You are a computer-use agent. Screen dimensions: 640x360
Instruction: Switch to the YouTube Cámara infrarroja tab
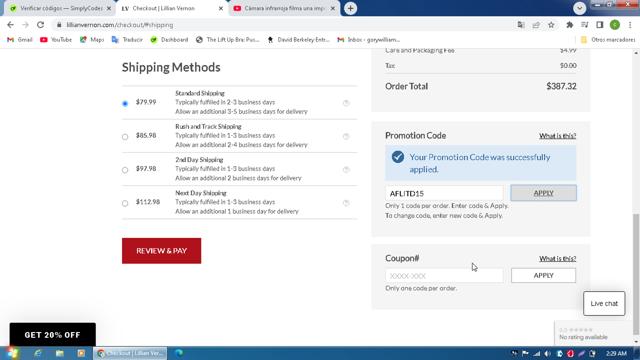click(284, 8)
